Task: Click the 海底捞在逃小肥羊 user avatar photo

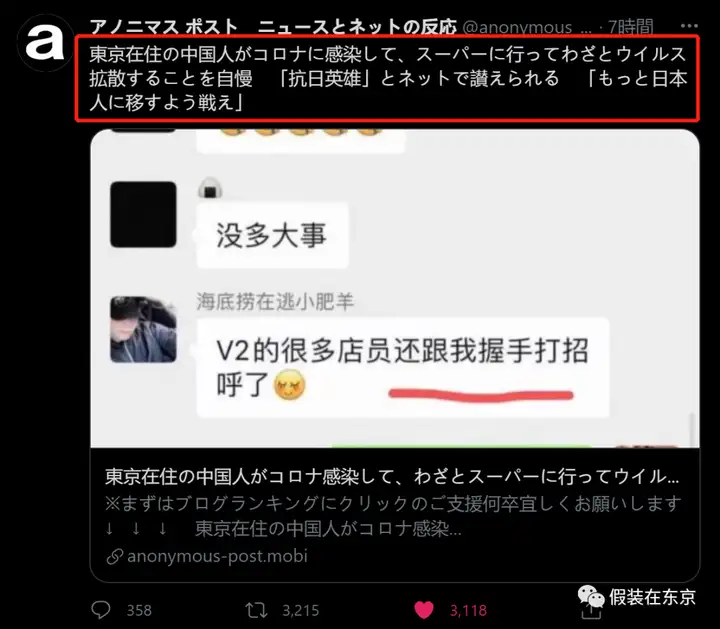Action: point(143,329)
